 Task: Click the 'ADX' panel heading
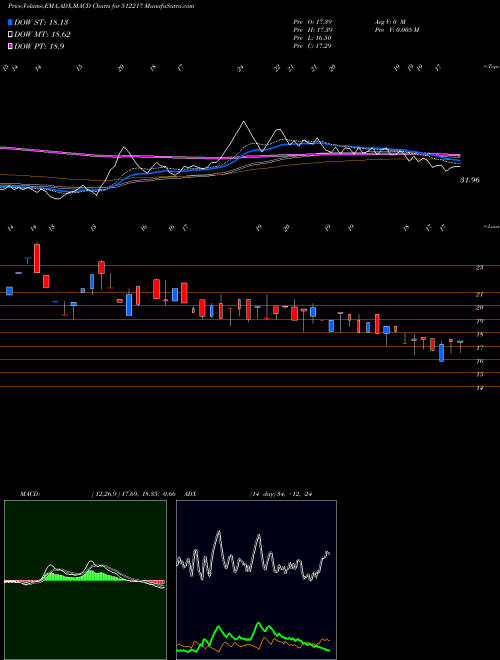click(x=191, y=494)
